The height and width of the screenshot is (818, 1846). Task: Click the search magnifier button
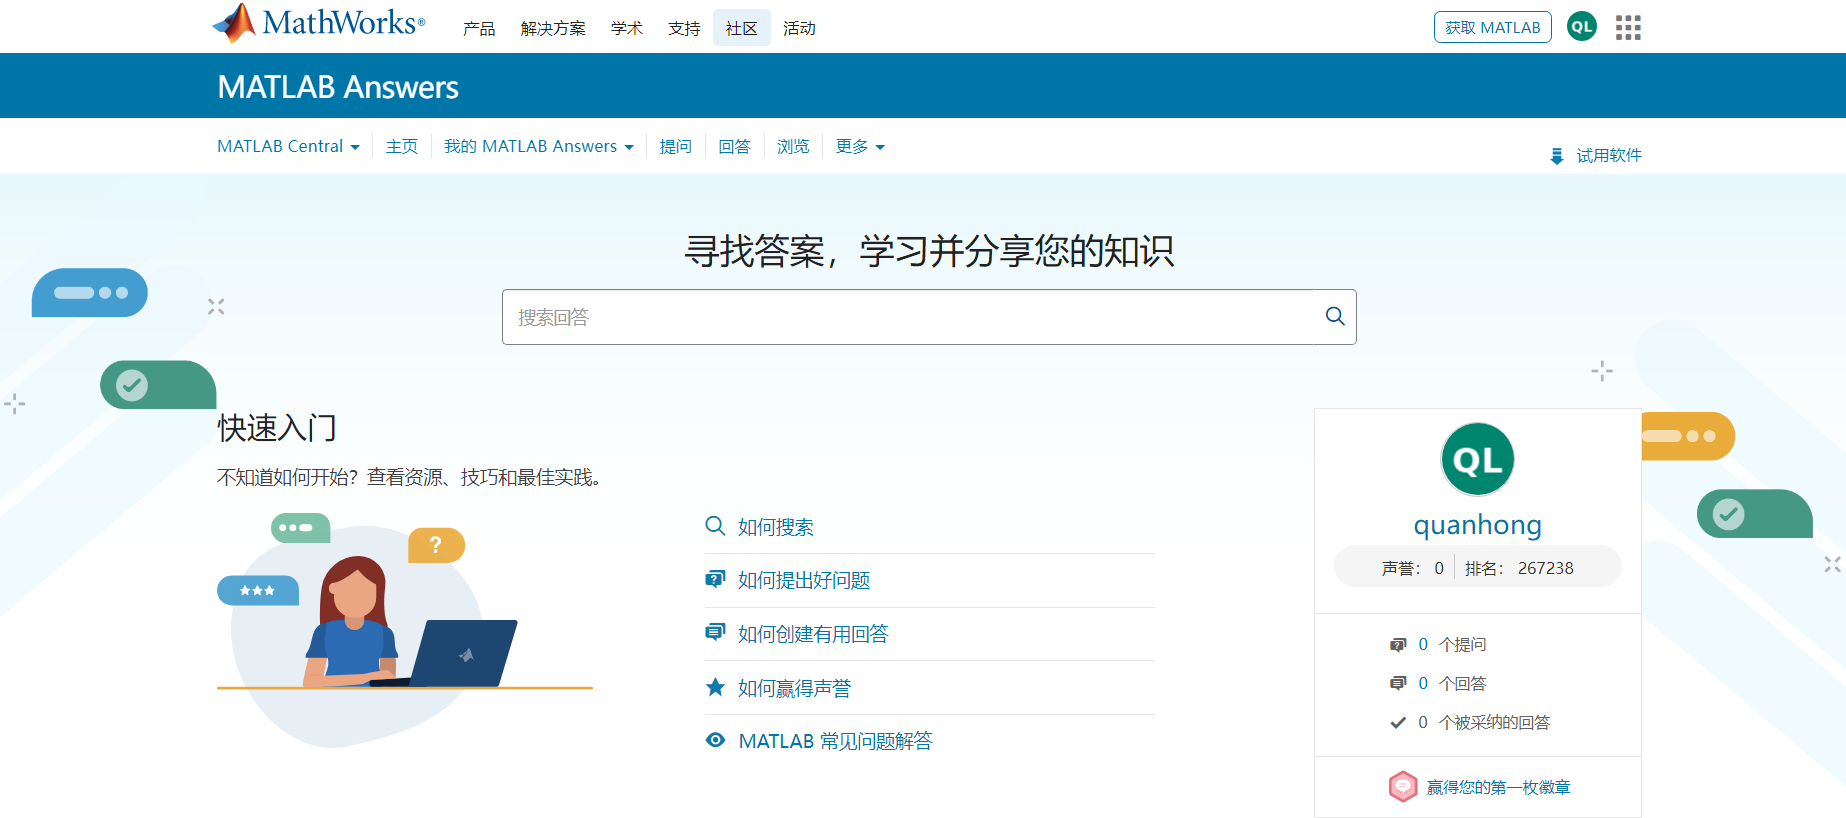pyautogui.click(x=1334, y=317)
